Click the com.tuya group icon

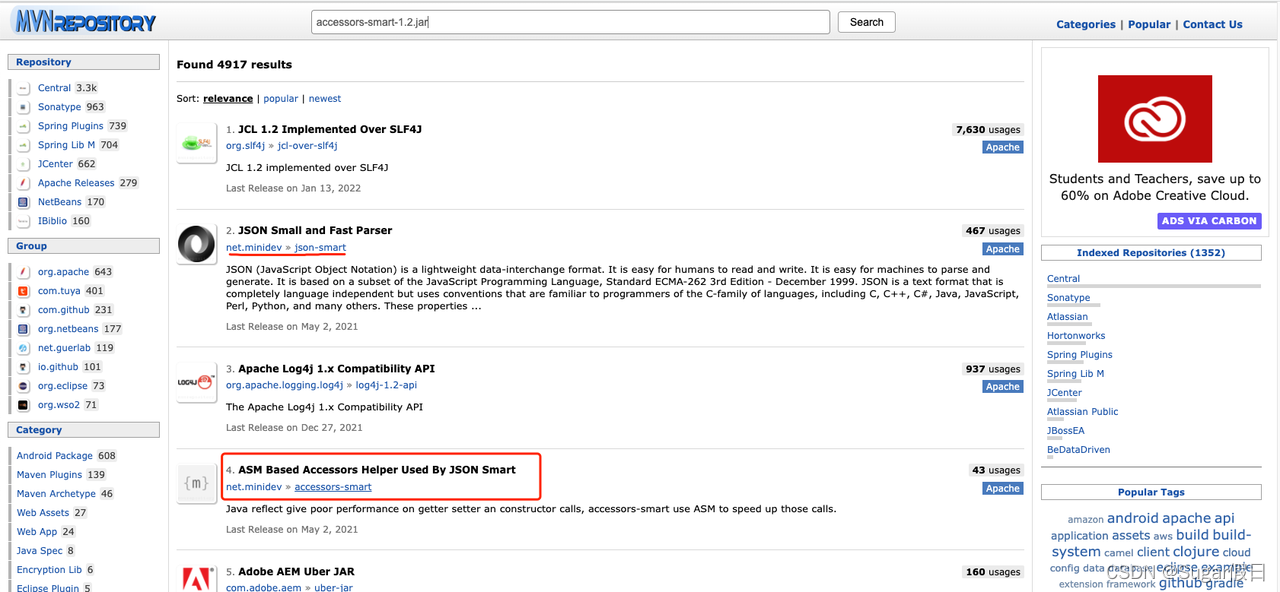point(24,291)
